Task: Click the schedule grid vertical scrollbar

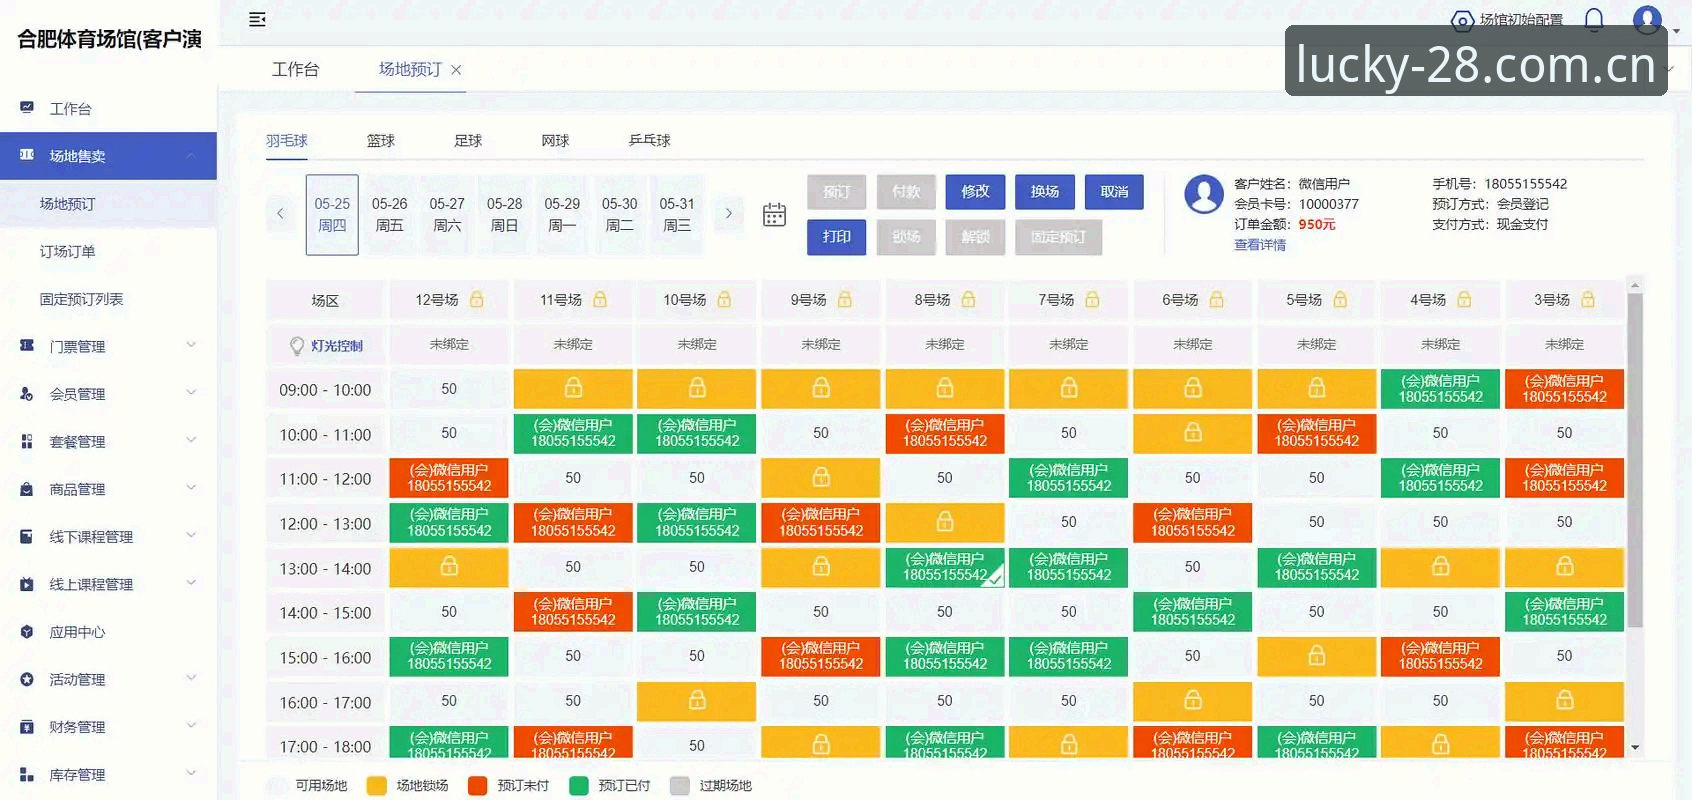Action: coord(1635,460)
